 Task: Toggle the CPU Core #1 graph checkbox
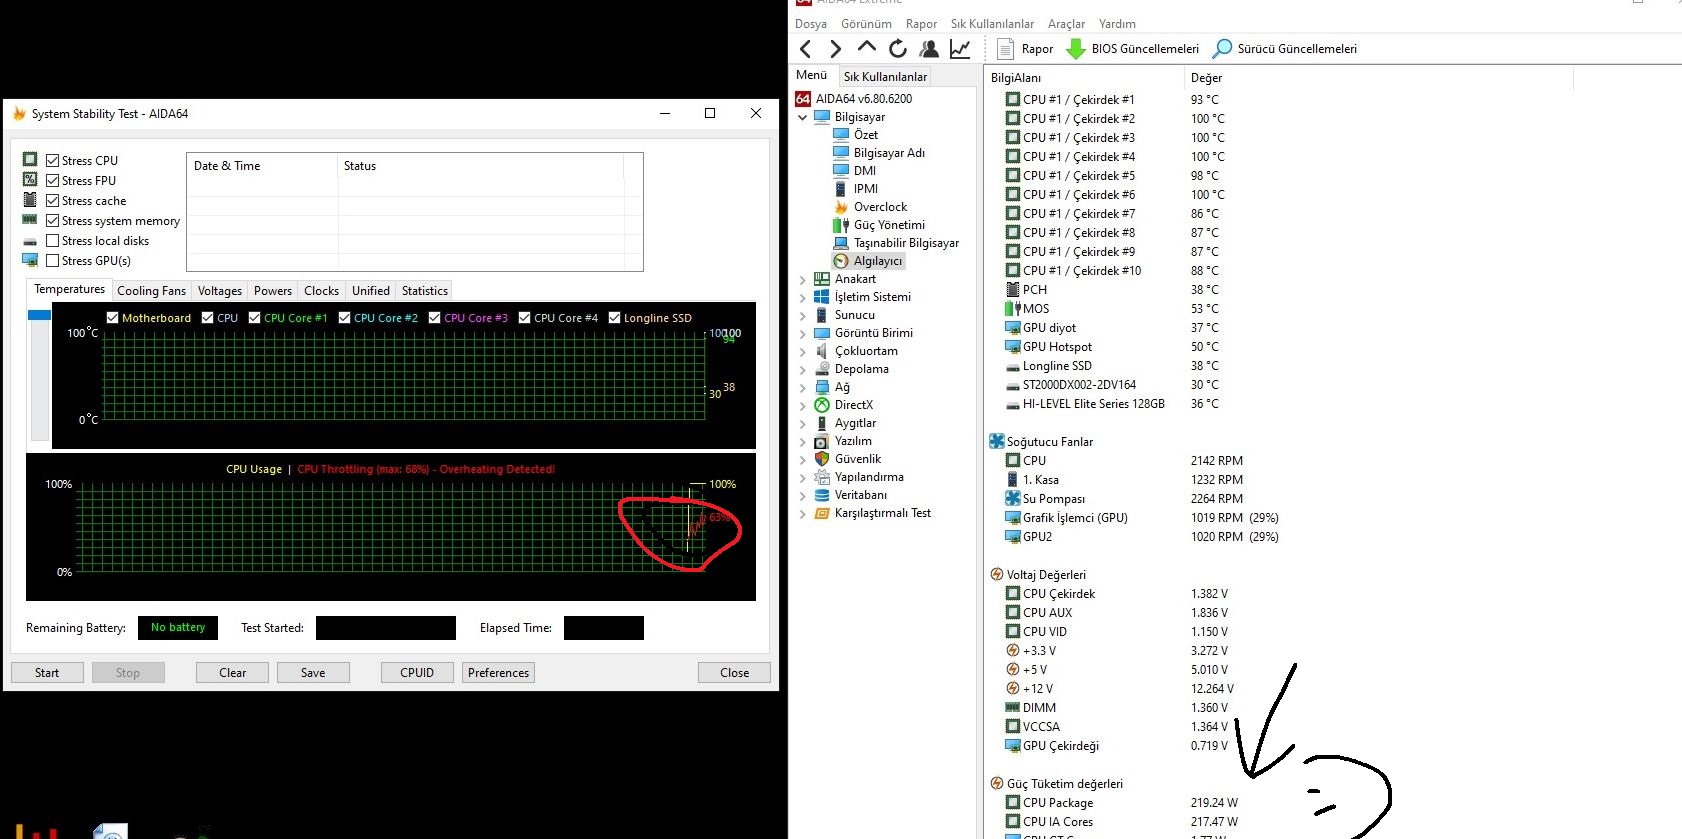point(255,318)
